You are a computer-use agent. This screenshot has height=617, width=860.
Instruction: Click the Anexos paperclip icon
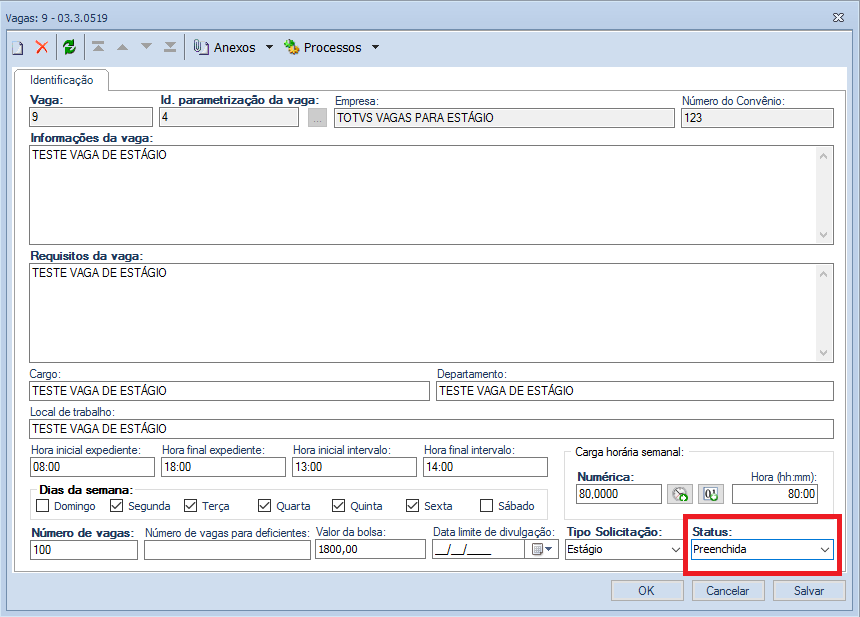(201, 47)
